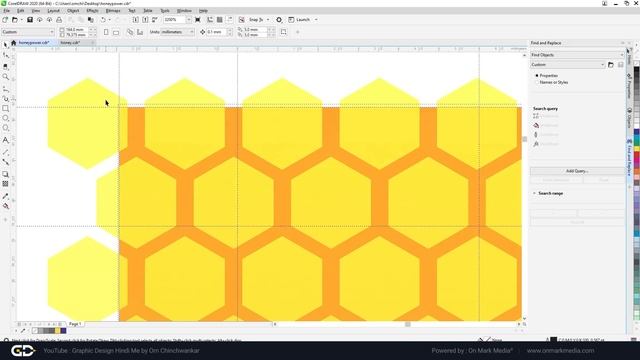Select the Connector tool
Screen dimensions: 640x360
pyautogui.click(x=5, y=162)
